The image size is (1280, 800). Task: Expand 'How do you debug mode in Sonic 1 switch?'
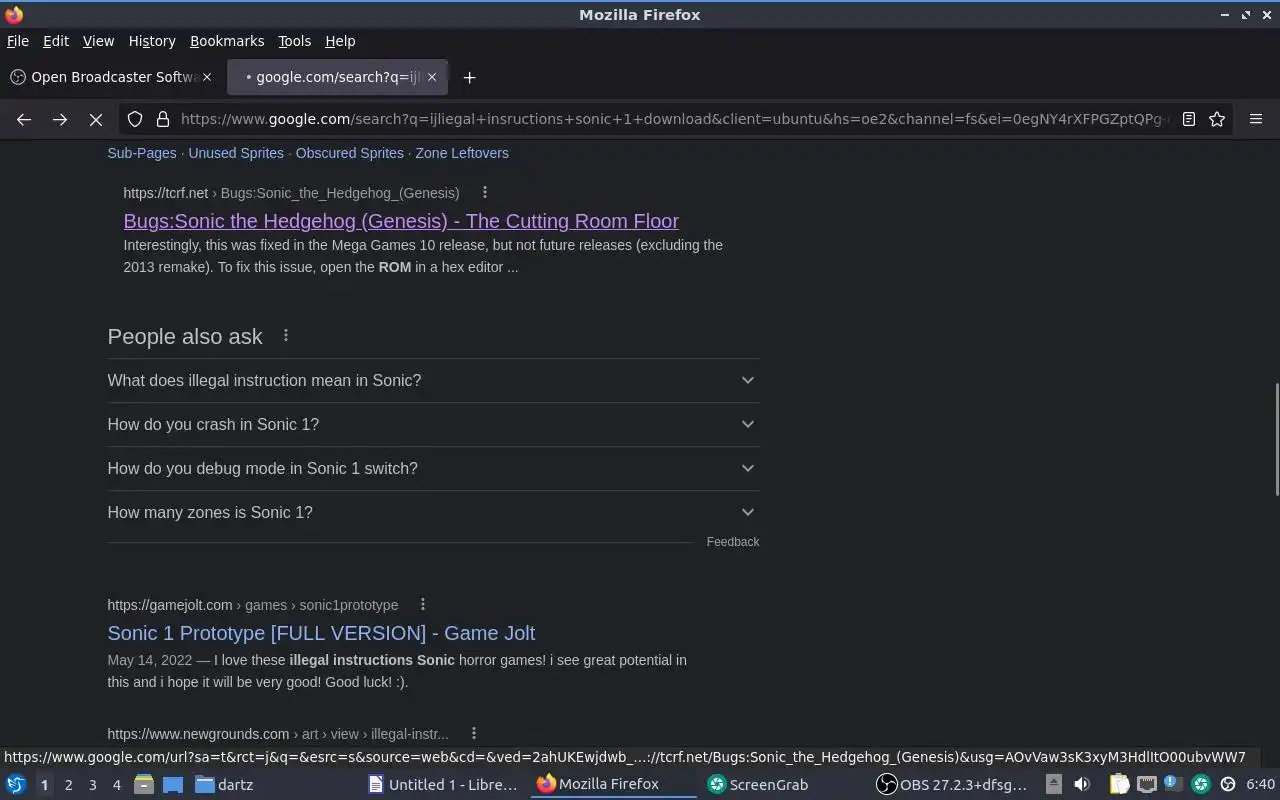(433, 468)
